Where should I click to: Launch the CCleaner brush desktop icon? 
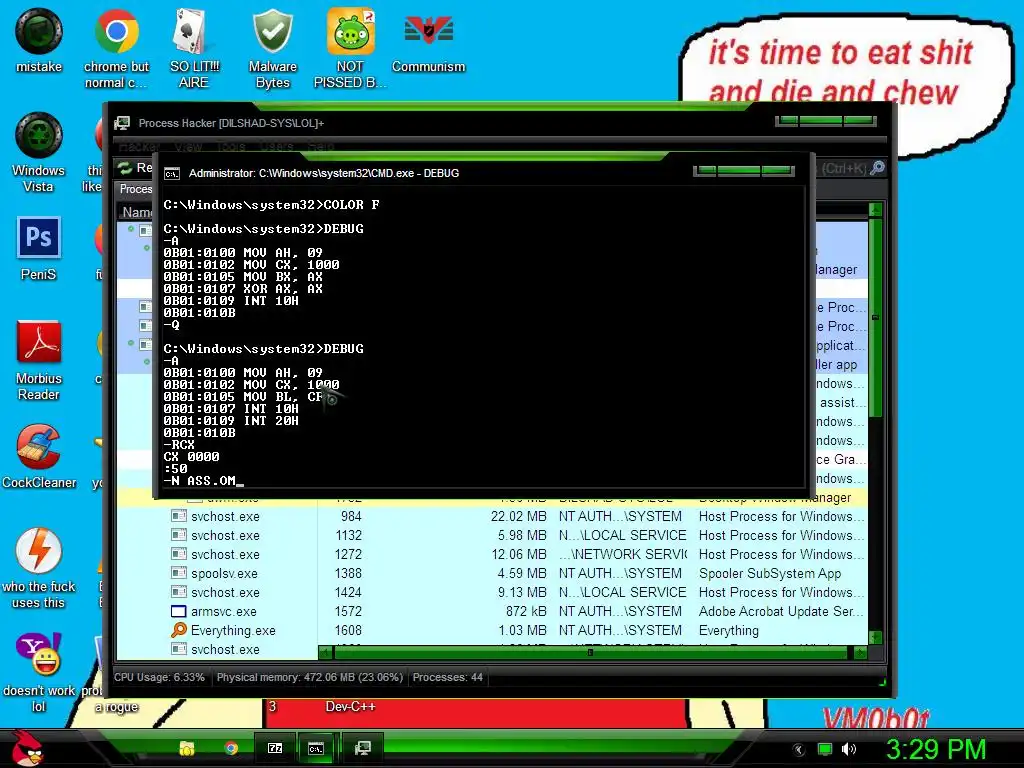pos(39,447)
